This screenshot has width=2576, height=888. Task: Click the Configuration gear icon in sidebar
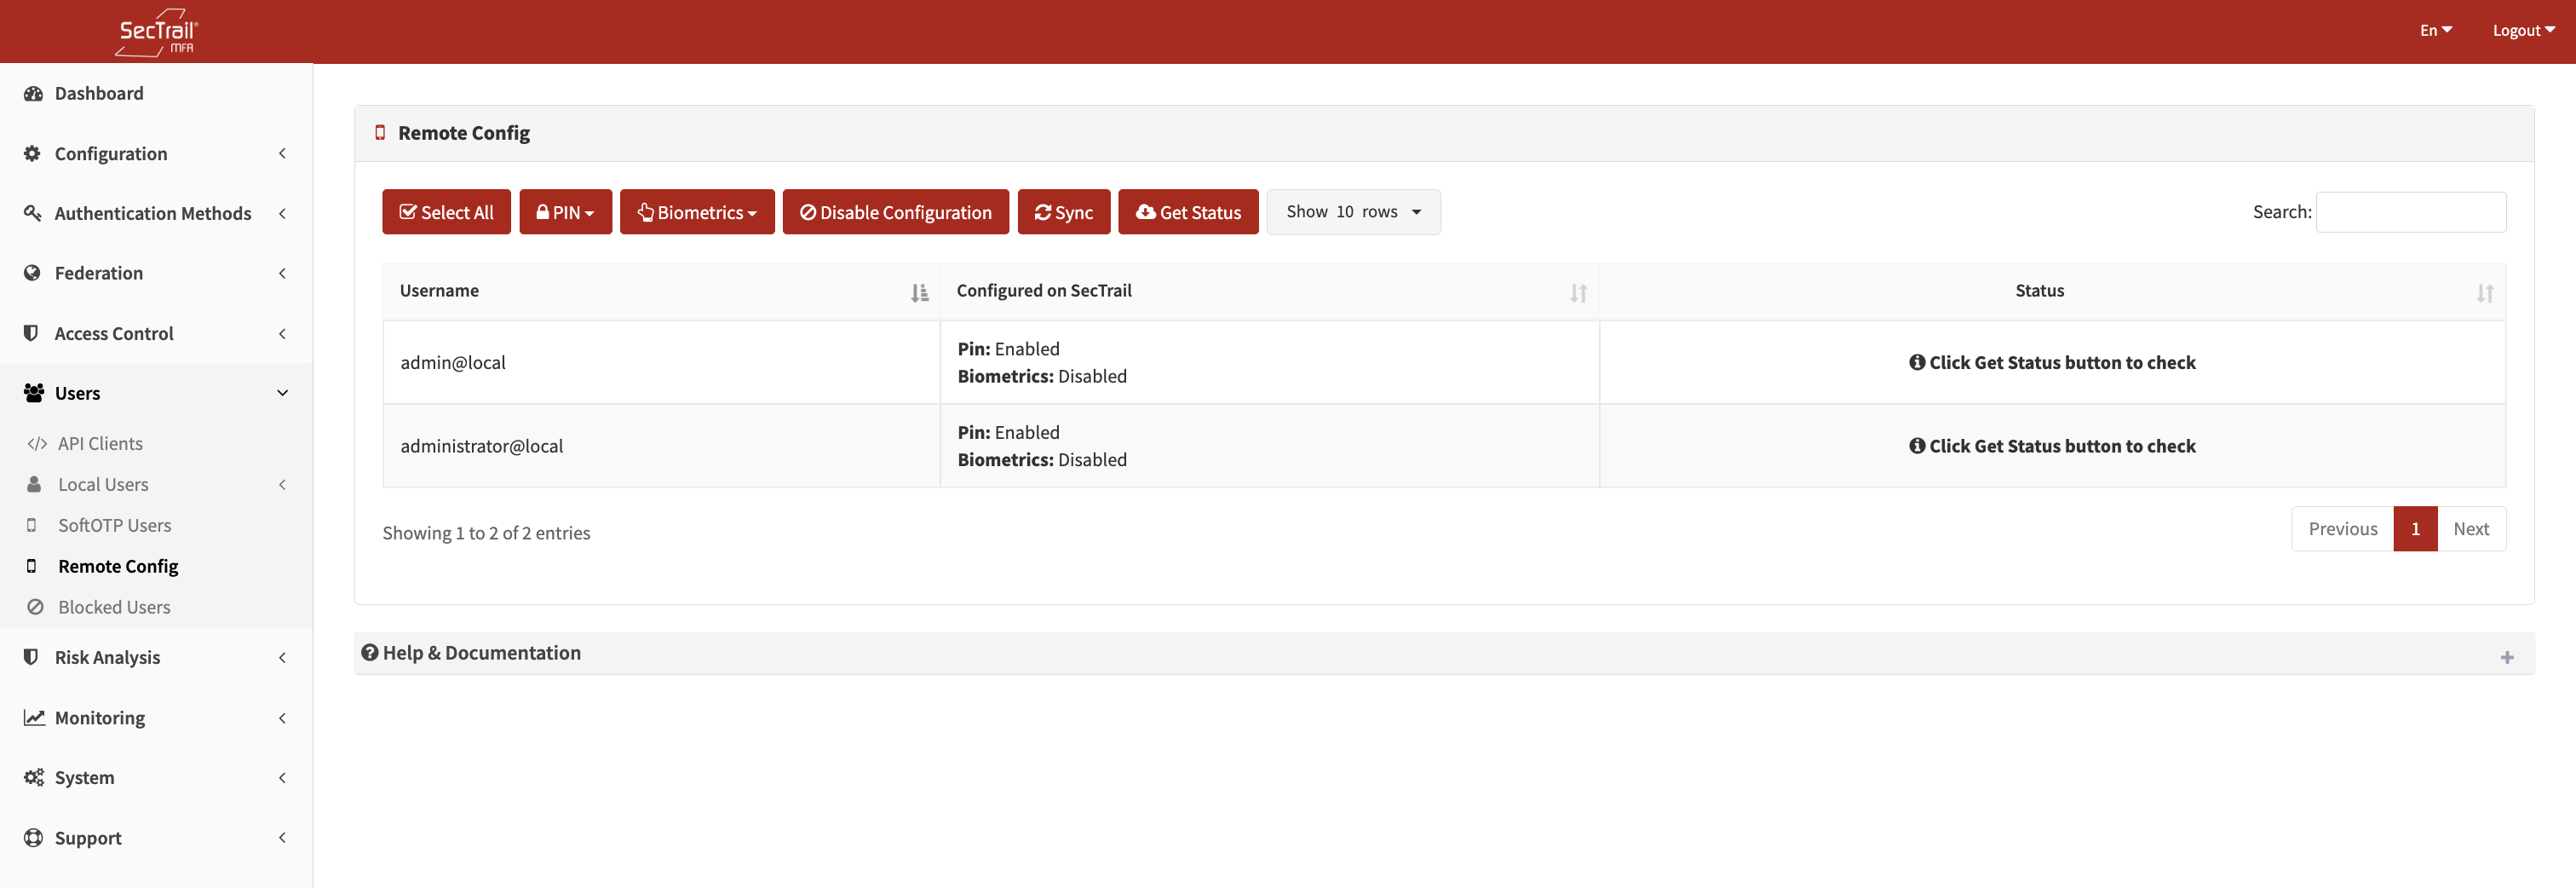(33, 153)
